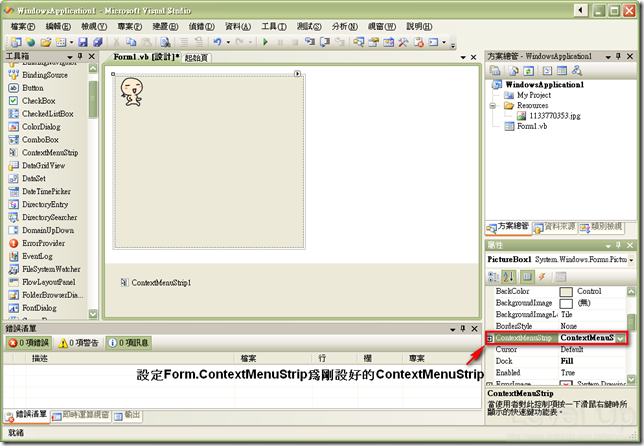
Task: Click the Save icon in the toolbar
Action: tap(83, 42)
